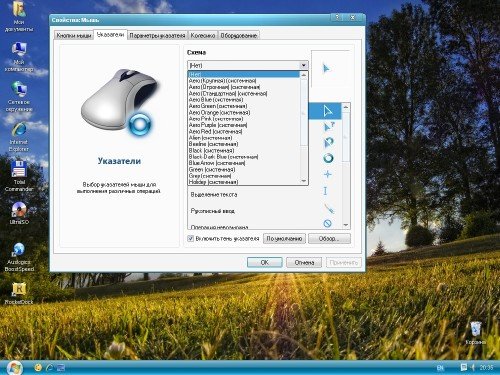Choose Green (системная) scheme from list
500x375 pixels.
244,169
